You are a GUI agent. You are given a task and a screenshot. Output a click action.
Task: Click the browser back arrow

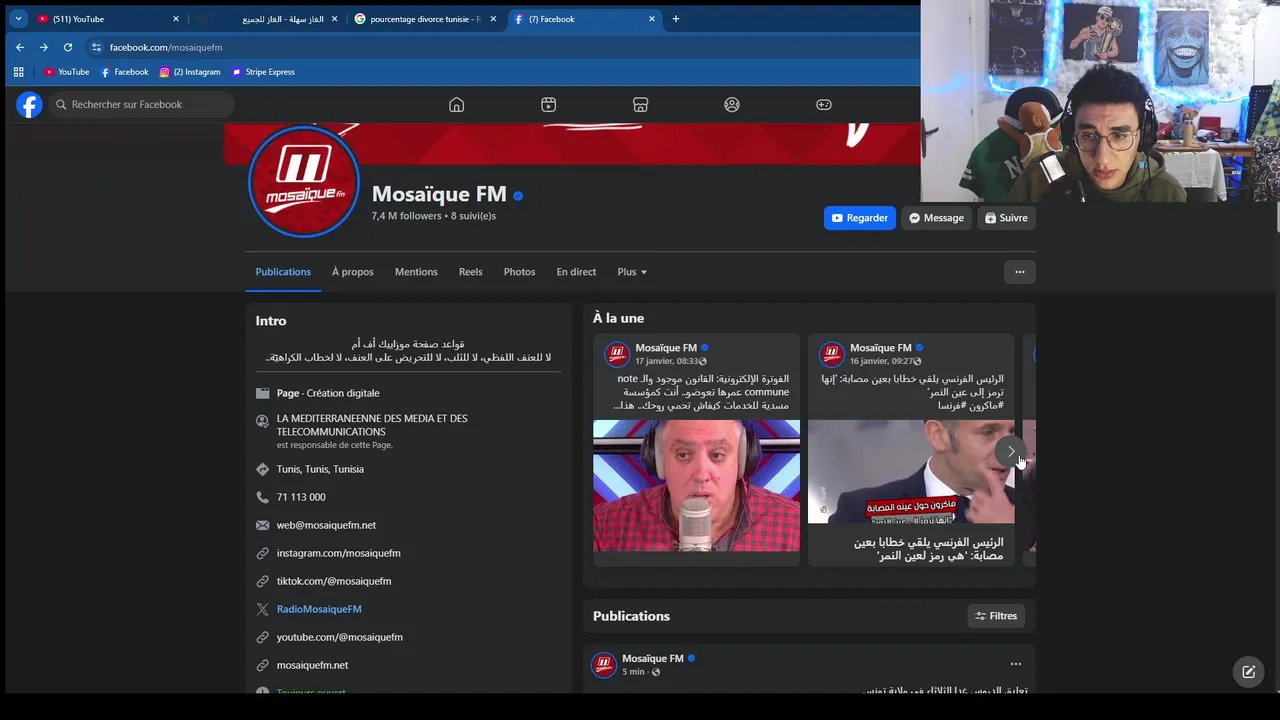[x=19, y=47]
